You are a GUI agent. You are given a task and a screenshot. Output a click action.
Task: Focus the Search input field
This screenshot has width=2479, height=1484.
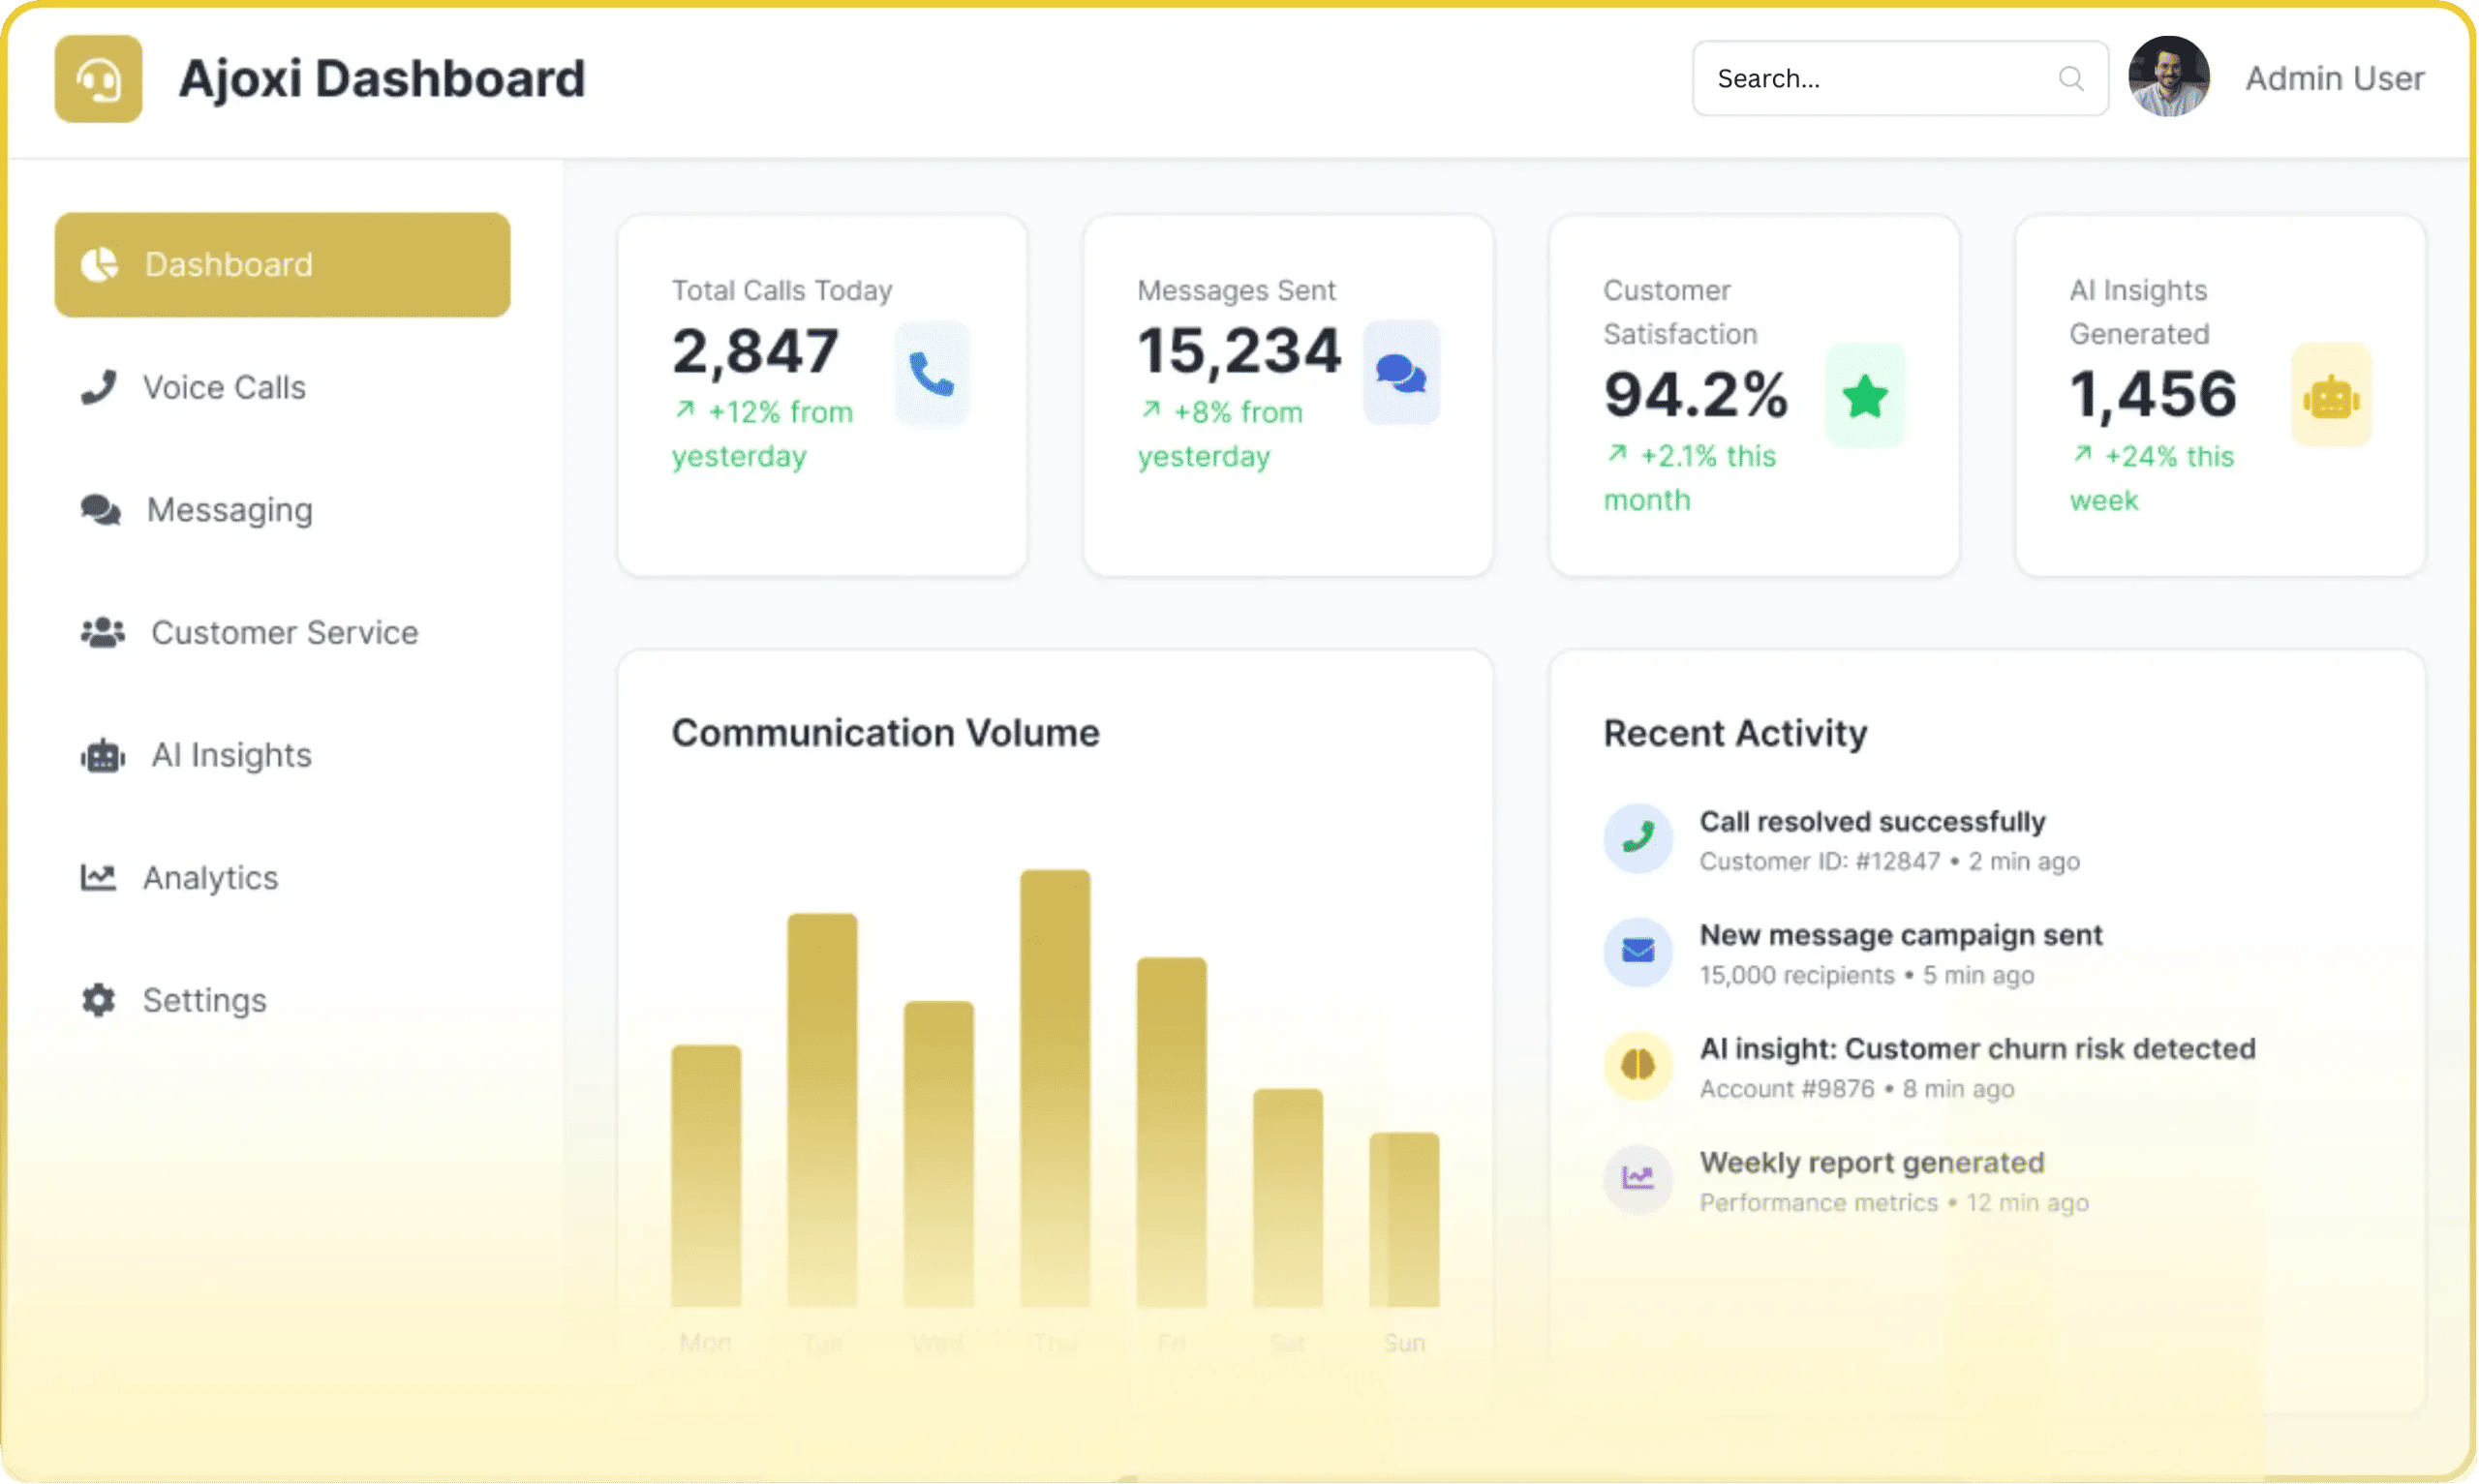(1900, 79)
